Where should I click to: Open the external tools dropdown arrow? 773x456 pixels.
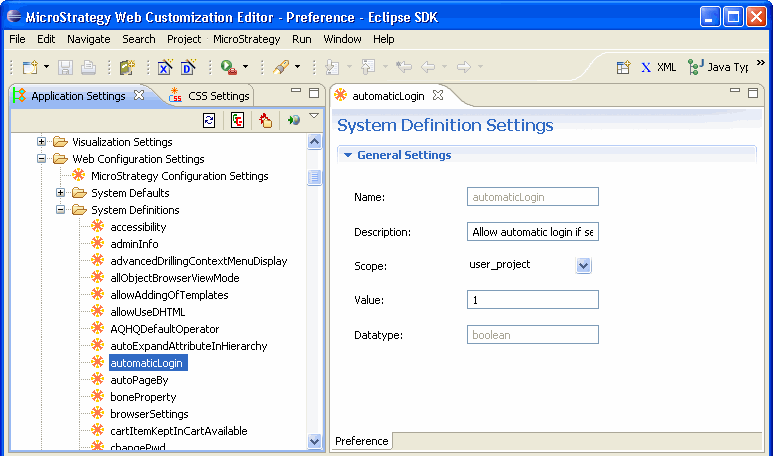246,67
